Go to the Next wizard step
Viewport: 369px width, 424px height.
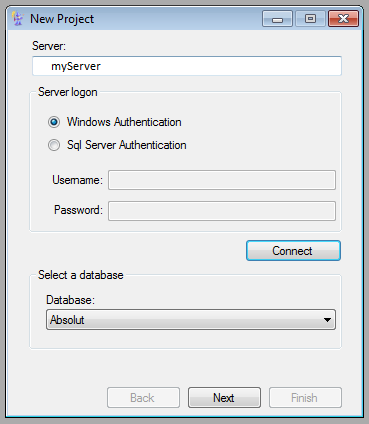[224, 397]
